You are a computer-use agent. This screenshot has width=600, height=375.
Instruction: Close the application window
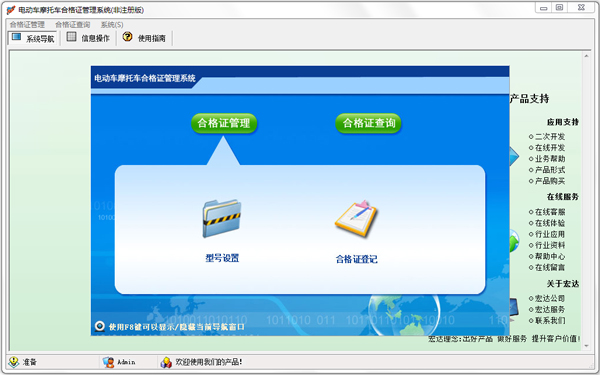point(581,8)
